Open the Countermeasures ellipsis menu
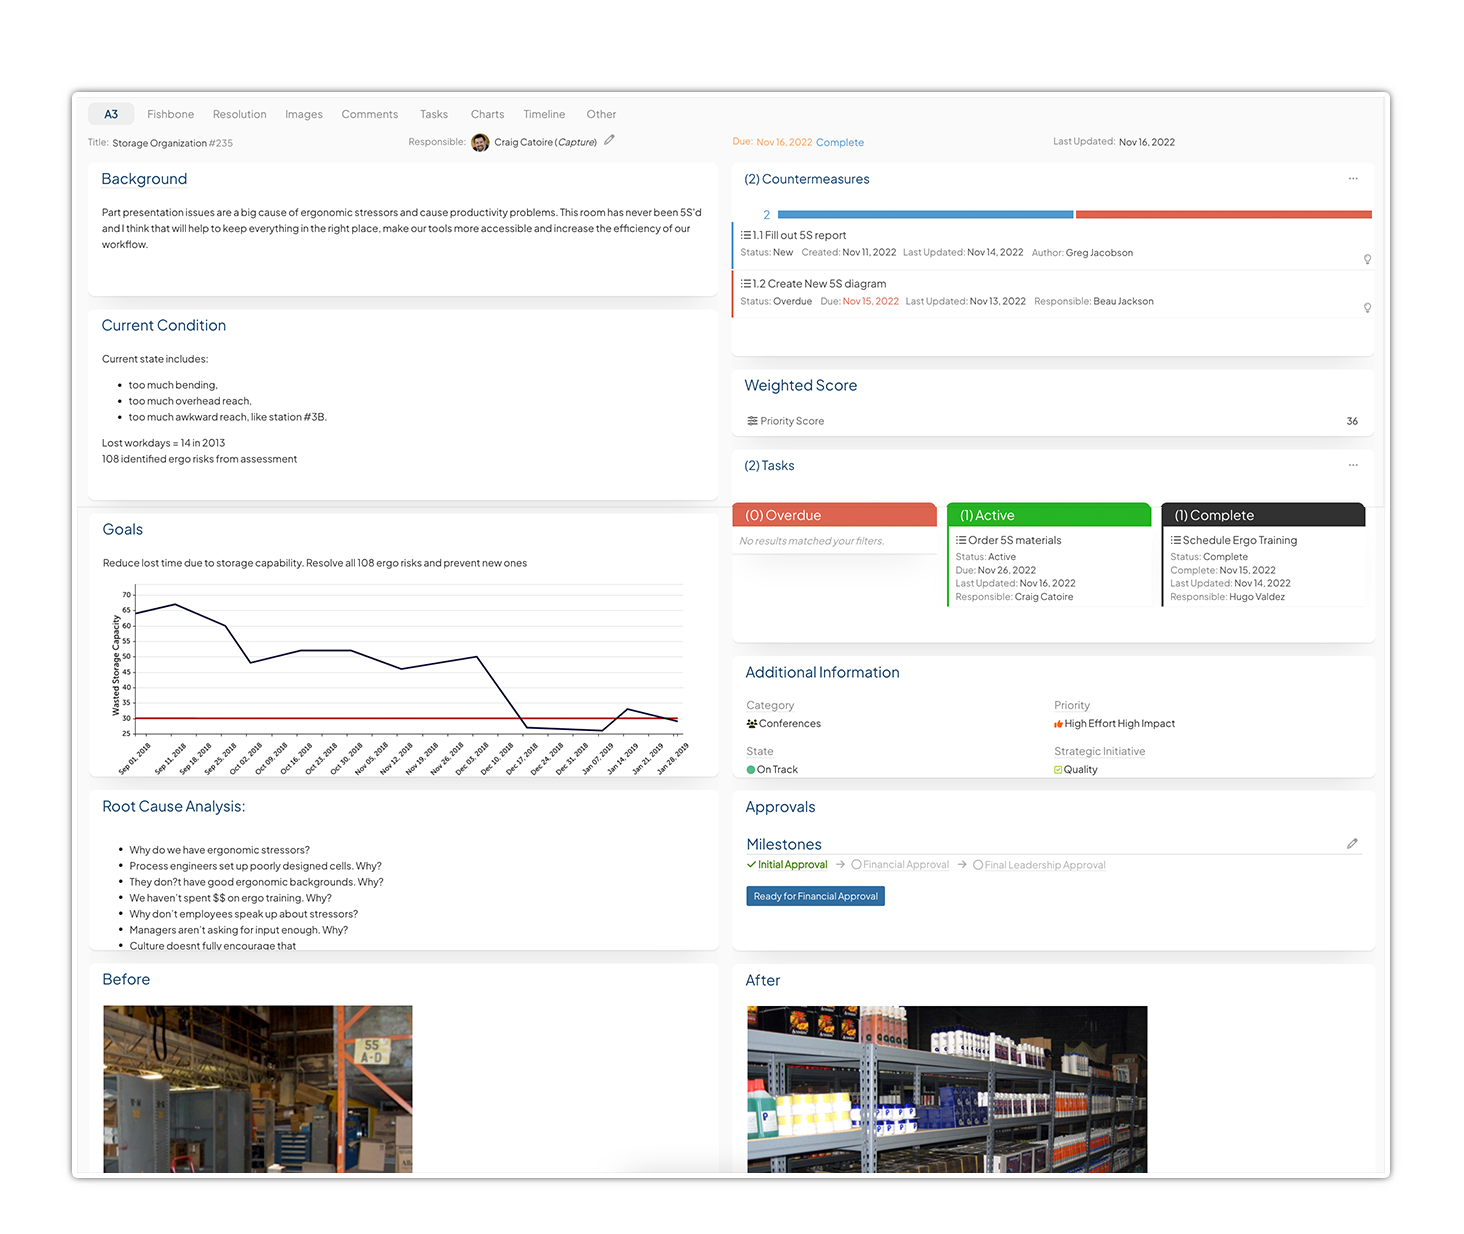Viewport: 1464px width, 1234px height. point(1353,179)
